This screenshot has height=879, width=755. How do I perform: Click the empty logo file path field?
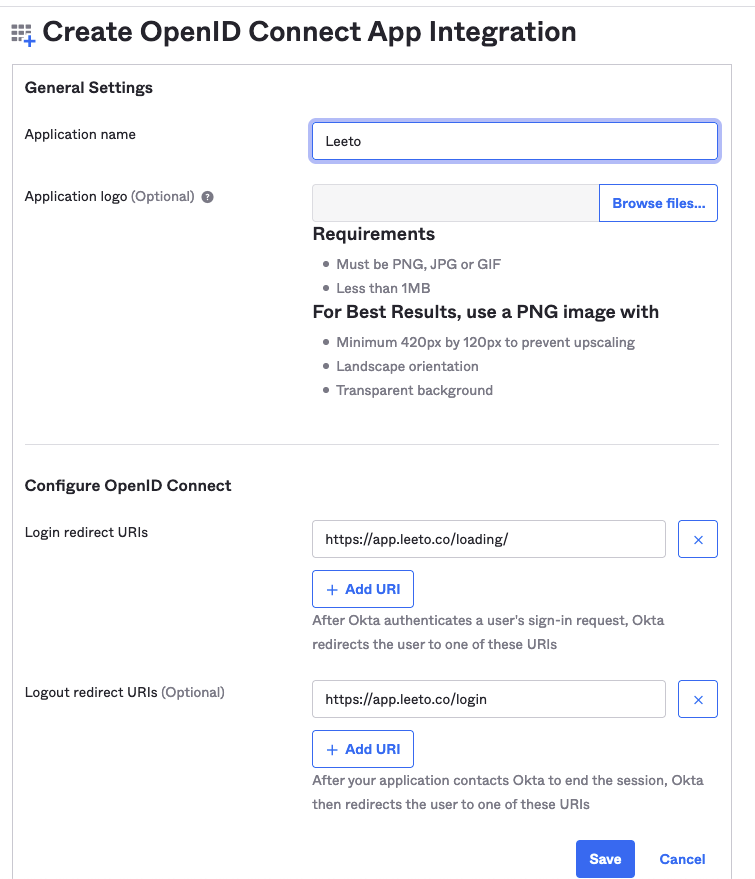pyautogui.click(x=455, y=203)
